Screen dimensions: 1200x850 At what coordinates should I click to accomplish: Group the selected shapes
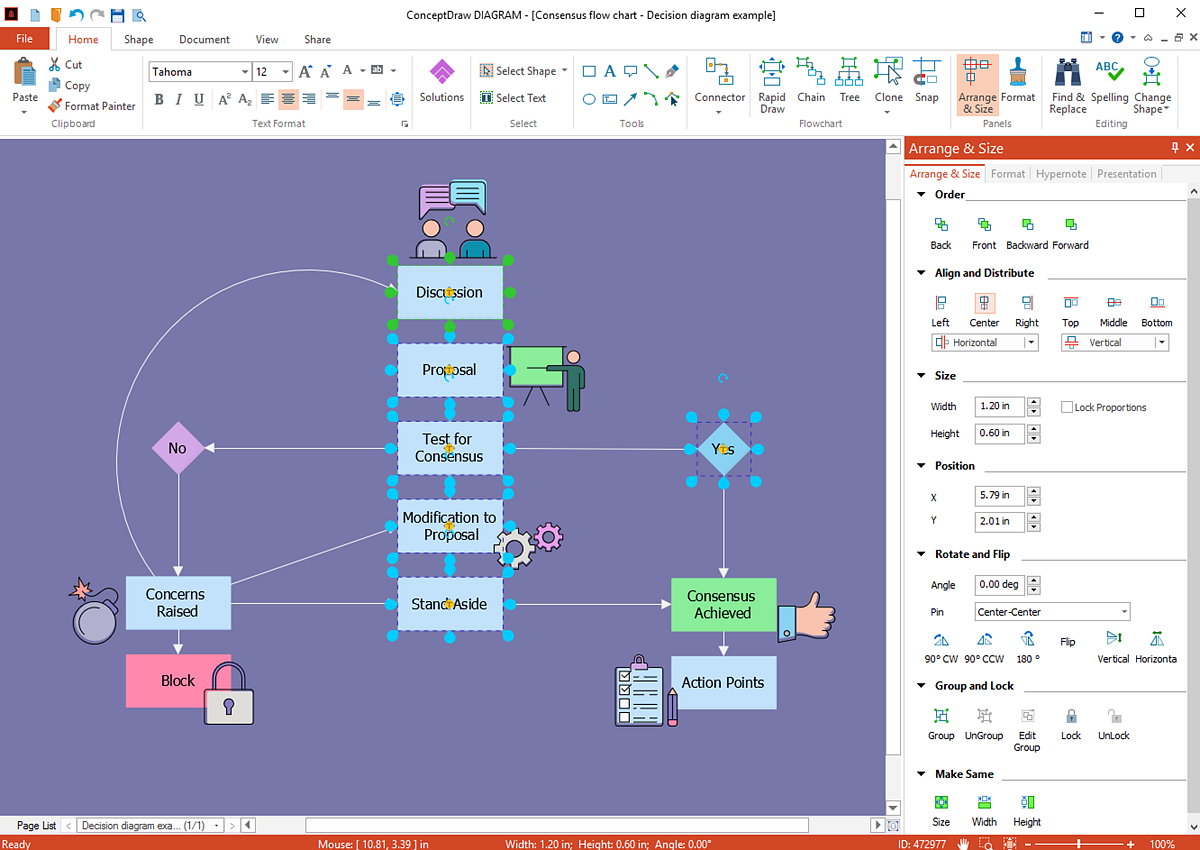(941, 724)
